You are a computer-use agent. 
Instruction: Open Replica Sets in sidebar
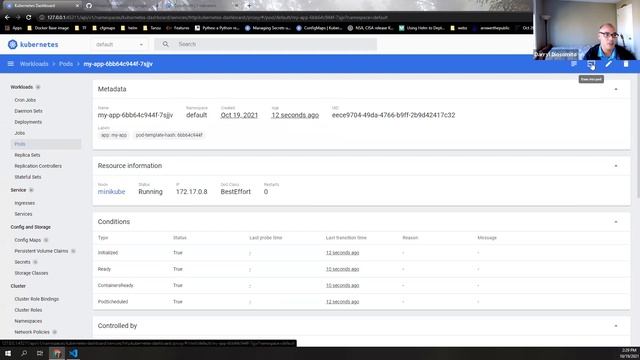[27, 155]
